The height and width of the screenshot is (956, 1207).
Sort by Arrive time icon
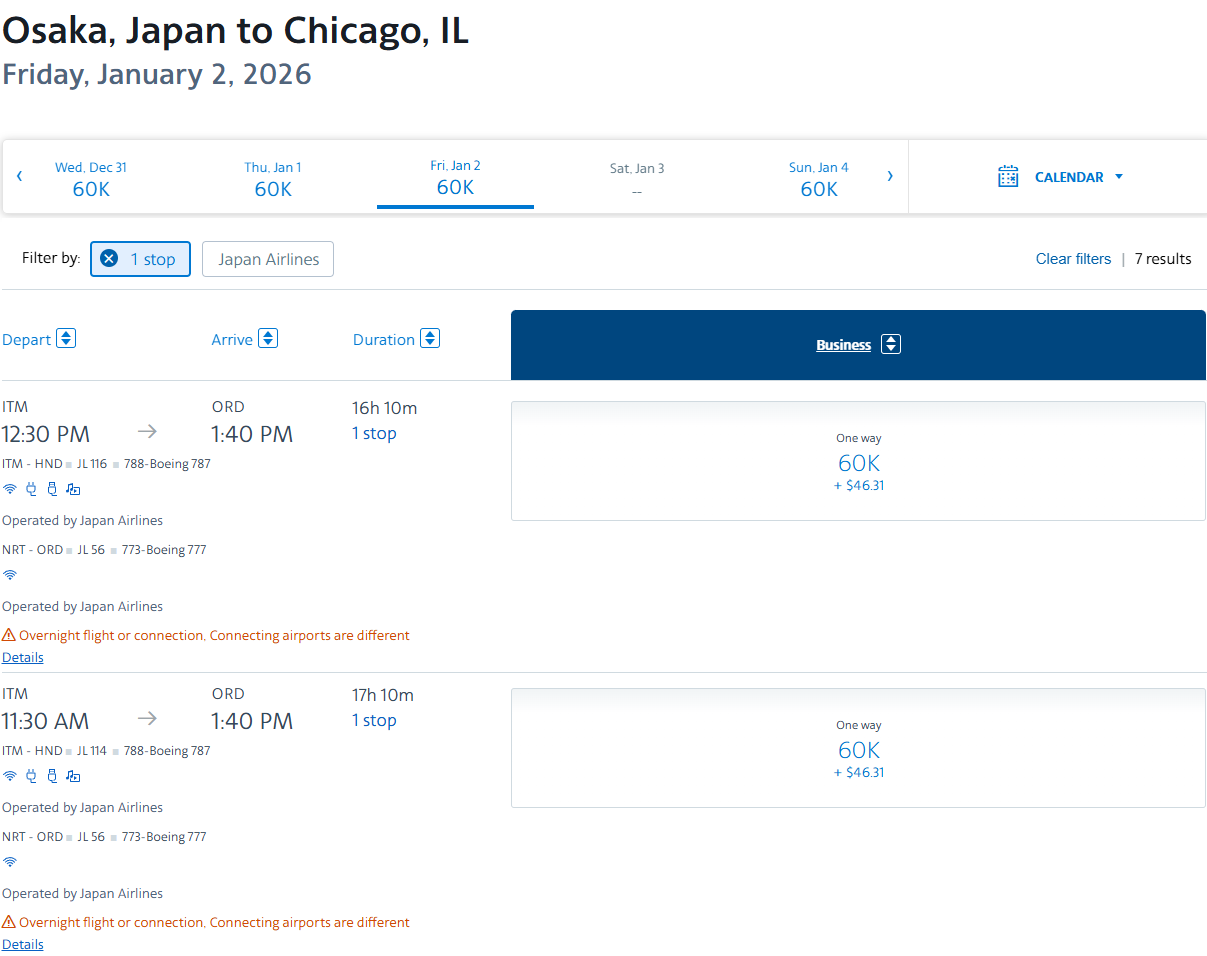tap(268, 338)
